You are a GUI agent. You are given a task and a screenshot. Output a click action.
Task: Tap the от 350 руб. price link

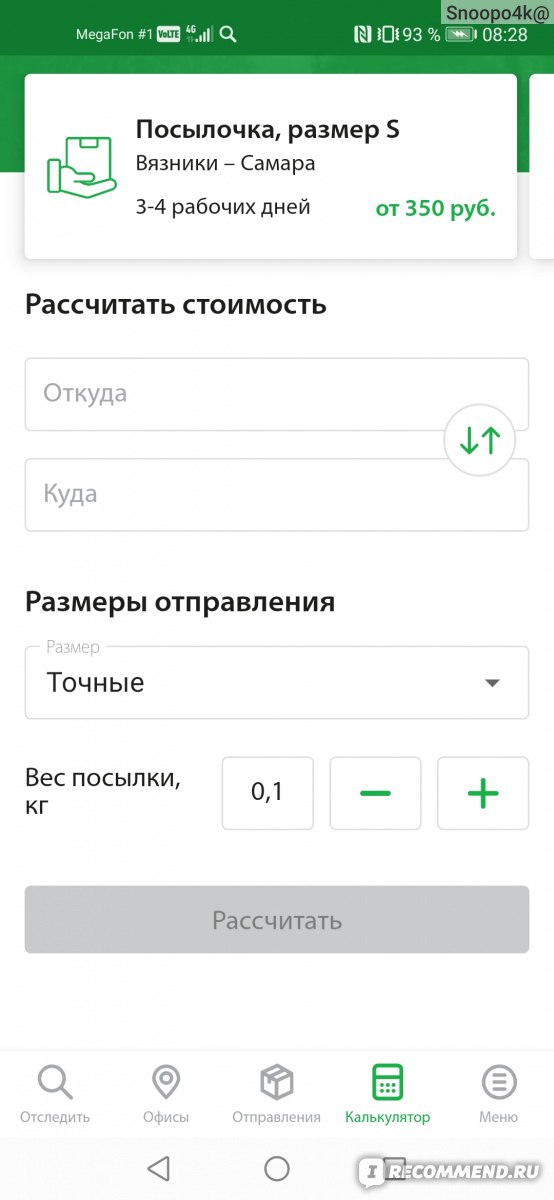(435, 209)
